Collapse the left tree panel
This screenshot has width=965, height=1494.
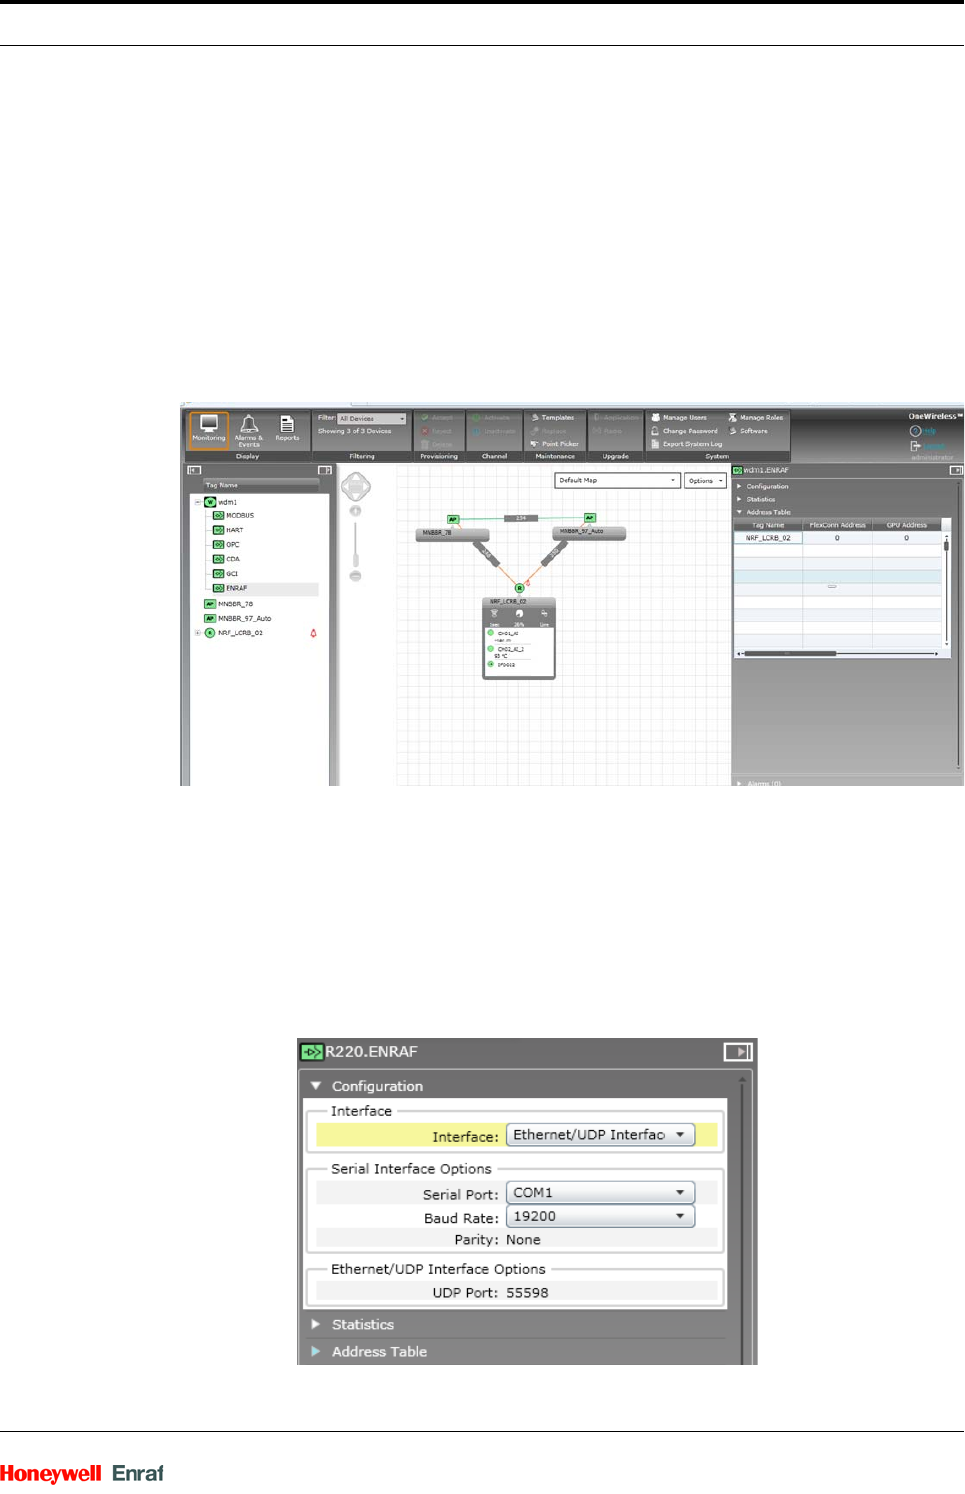click(x=194, y=470)
